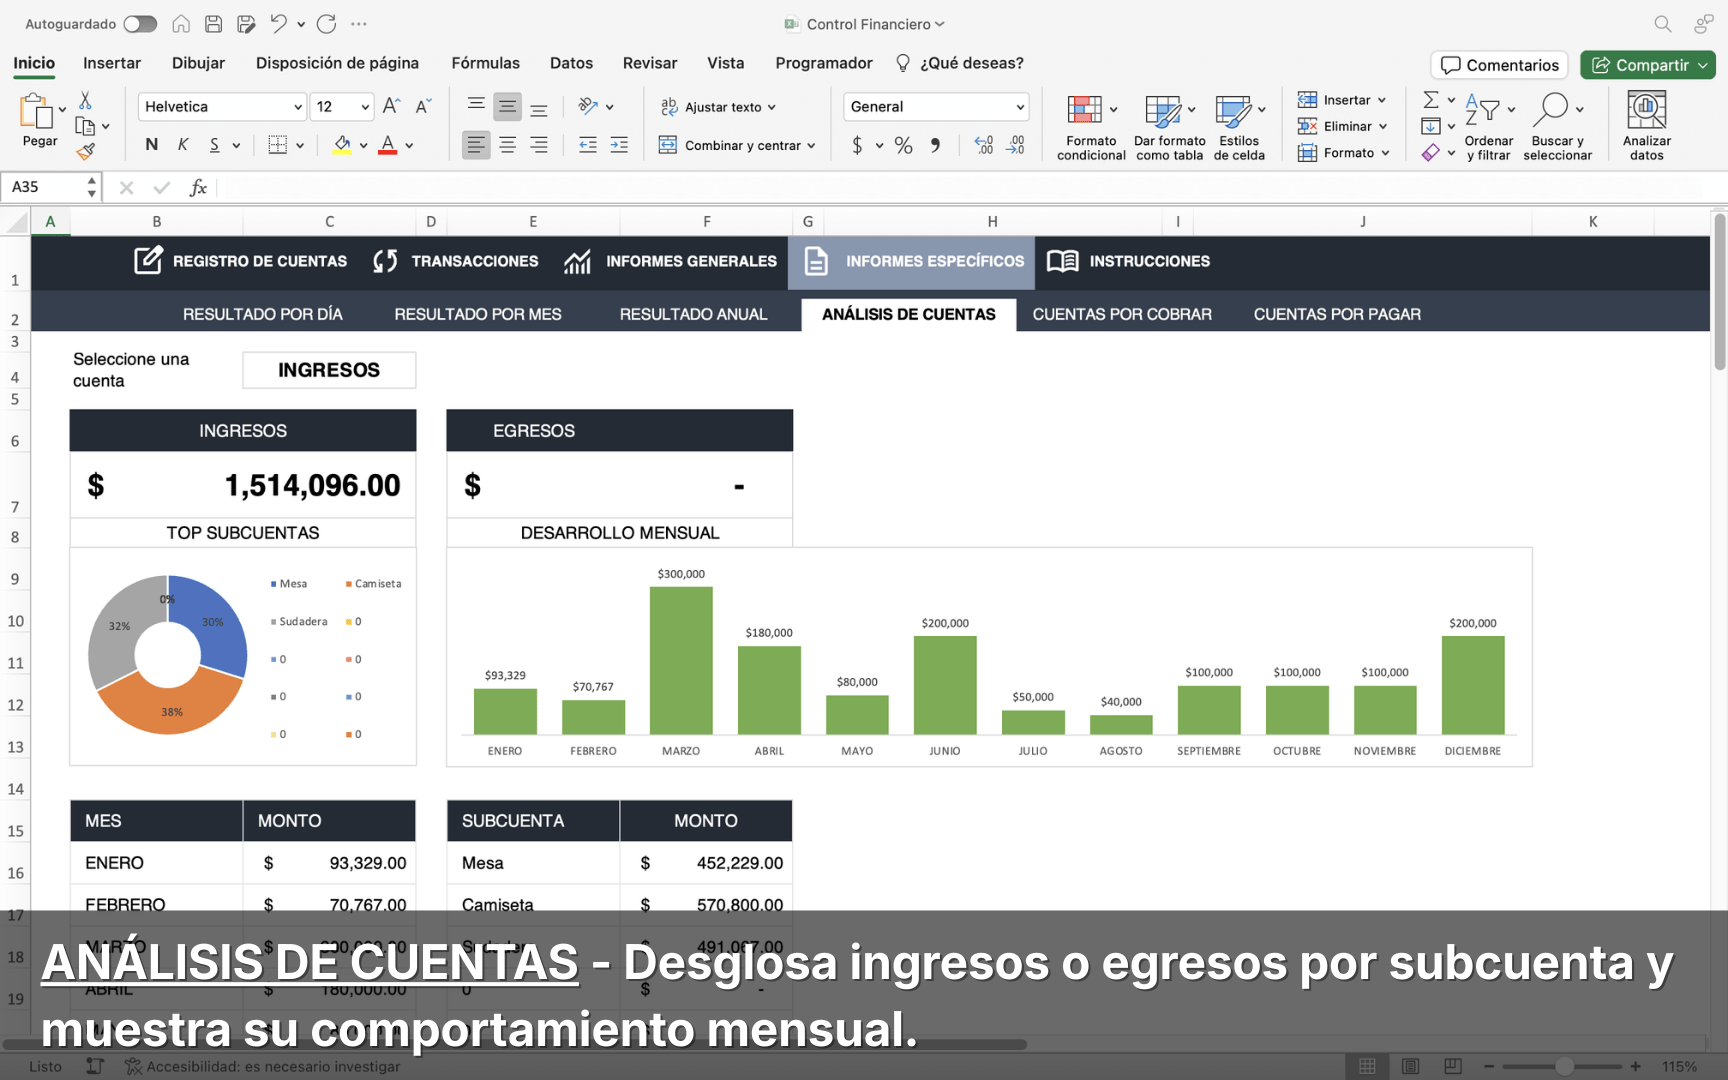1728x1080 pixels.
Task: Open the Helvetica font name dropdown
Action: click(x=297, y=107)
